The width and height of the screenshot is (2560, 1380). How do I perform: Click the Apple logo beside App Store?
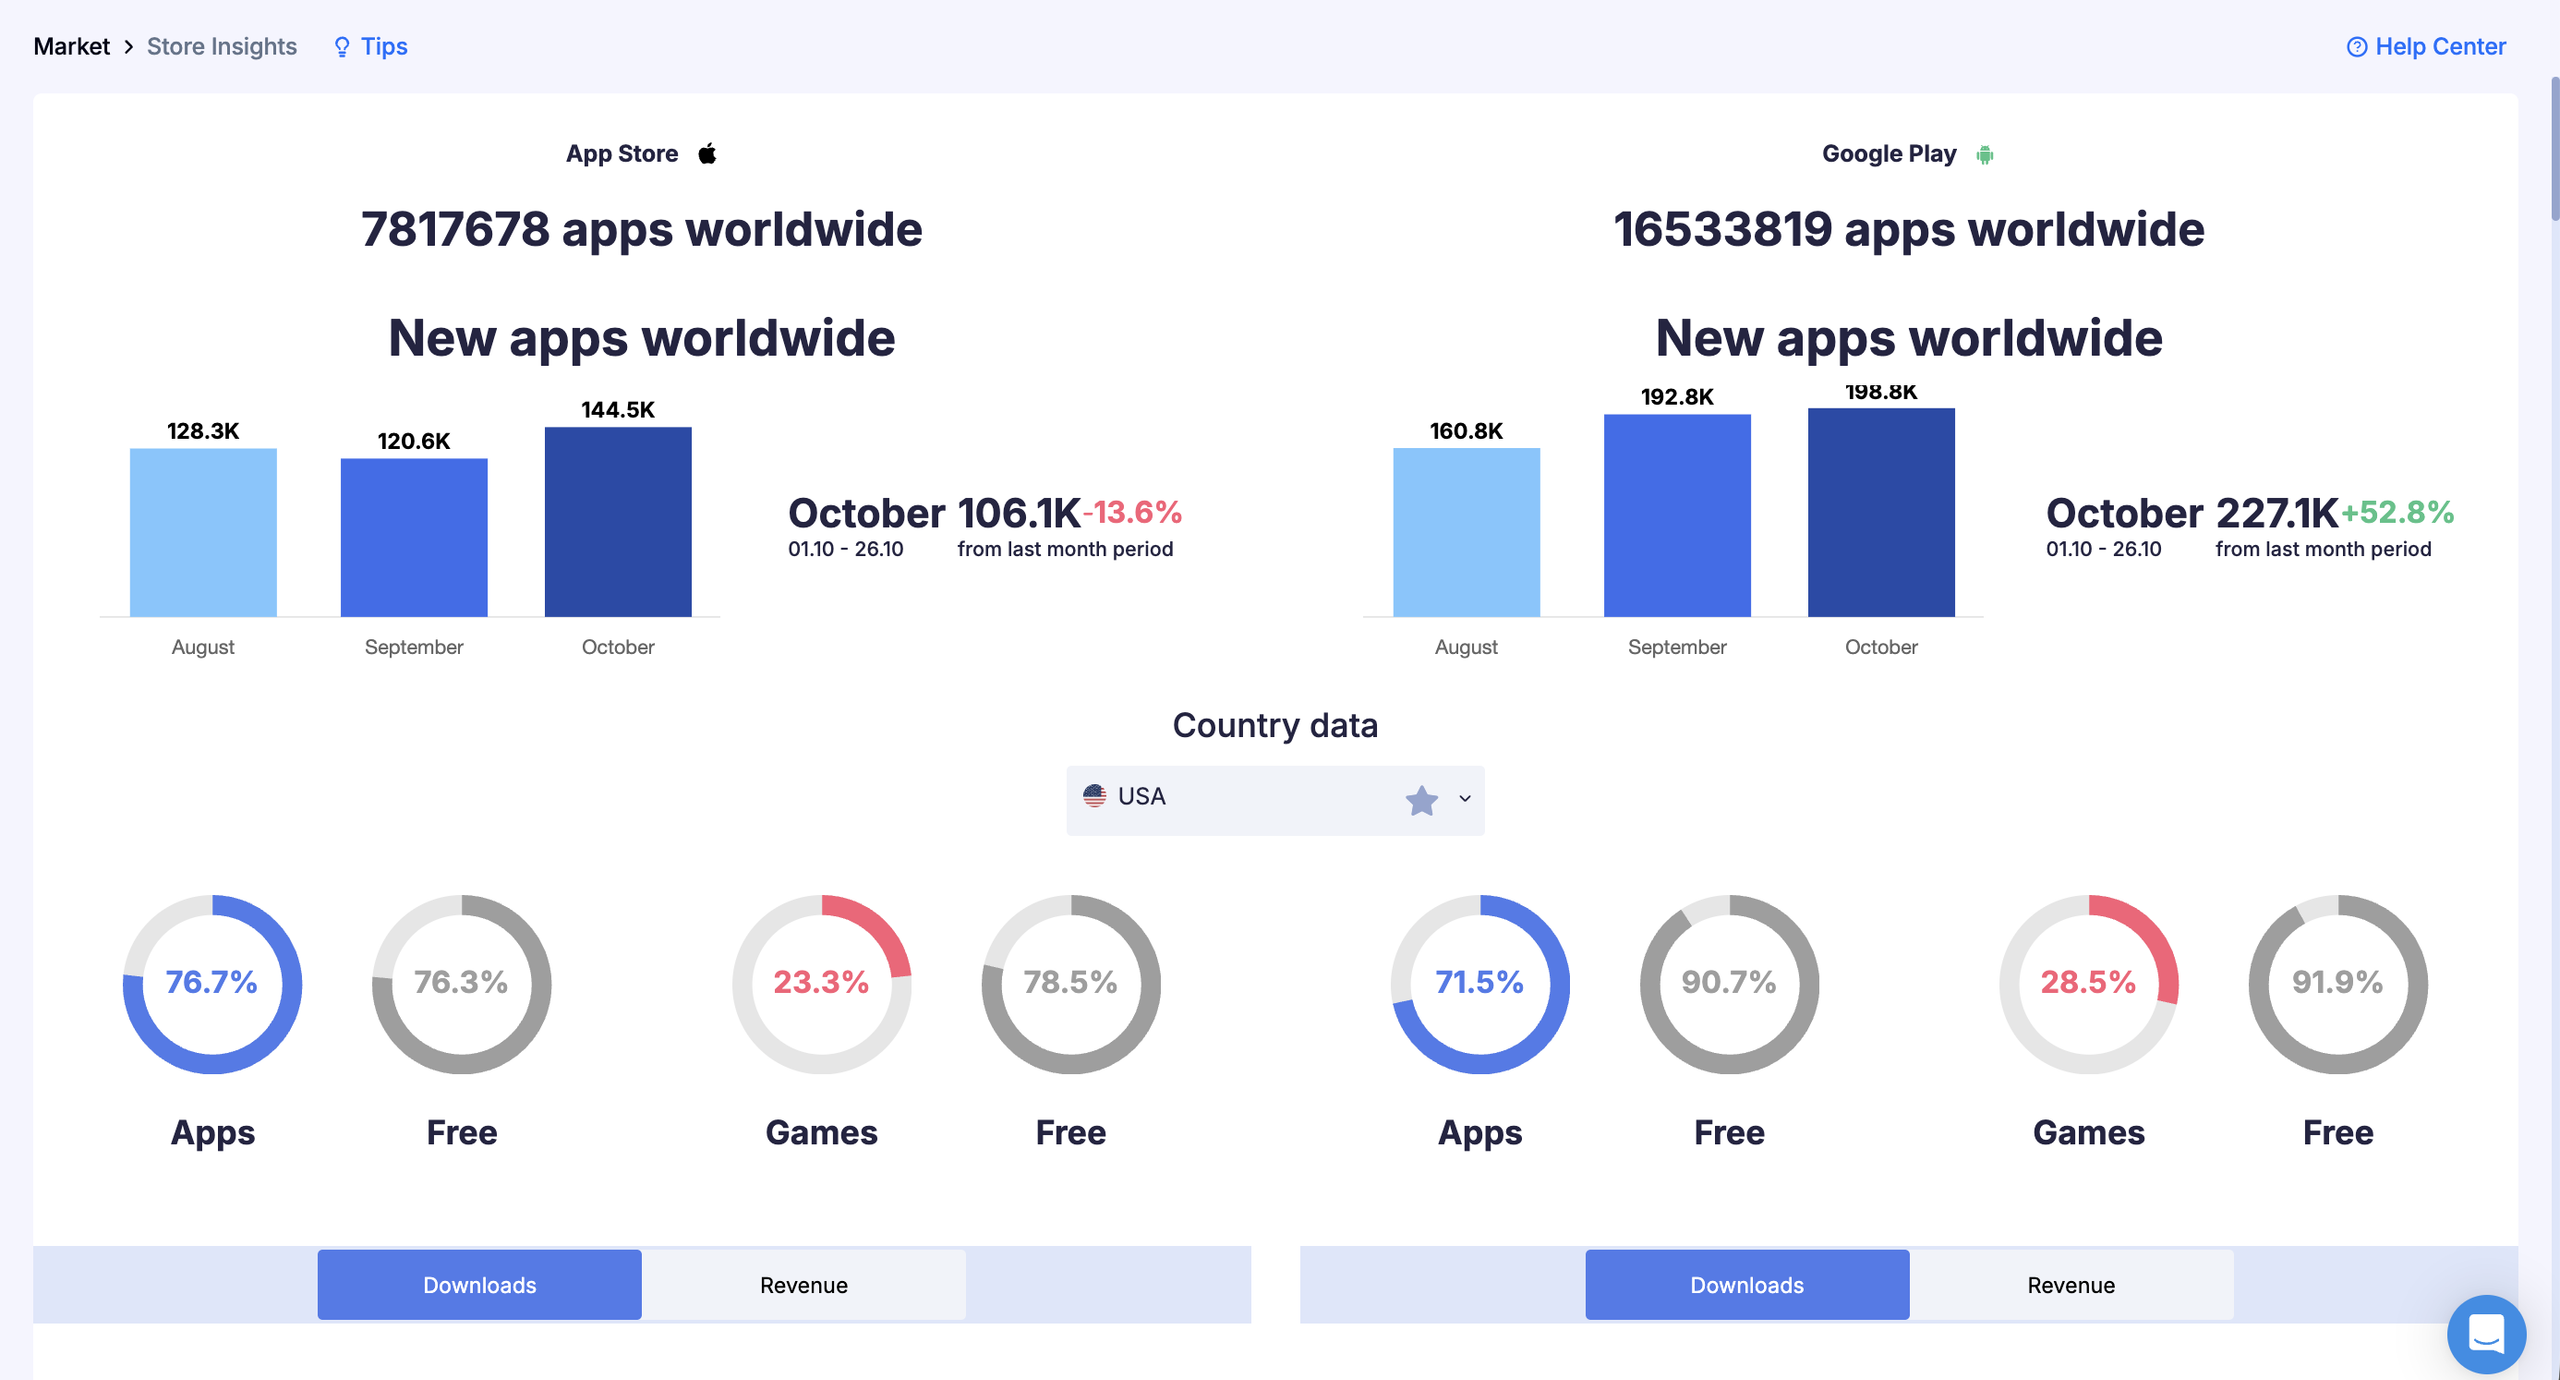point(707,153)
